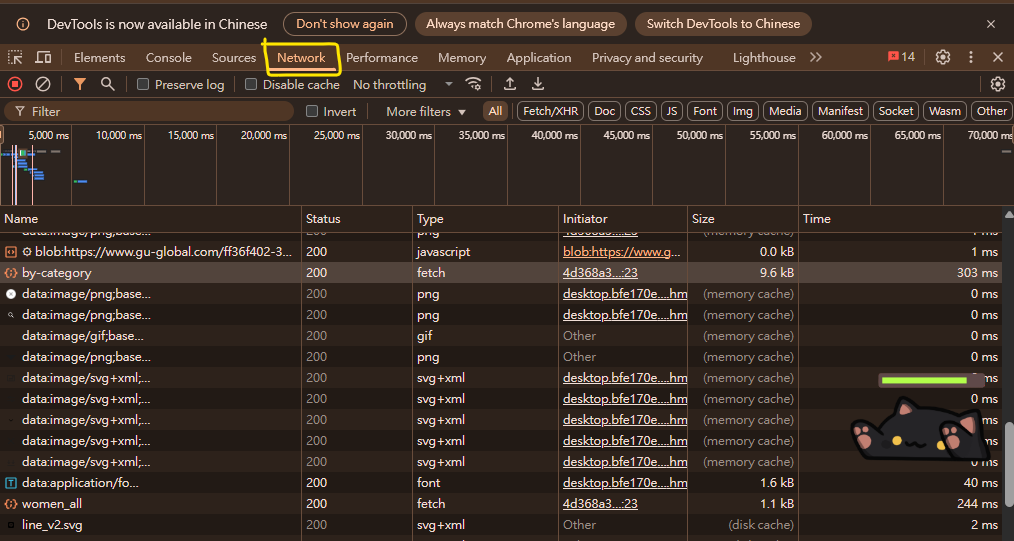Switch to the Elements tab

click(100, 58)
